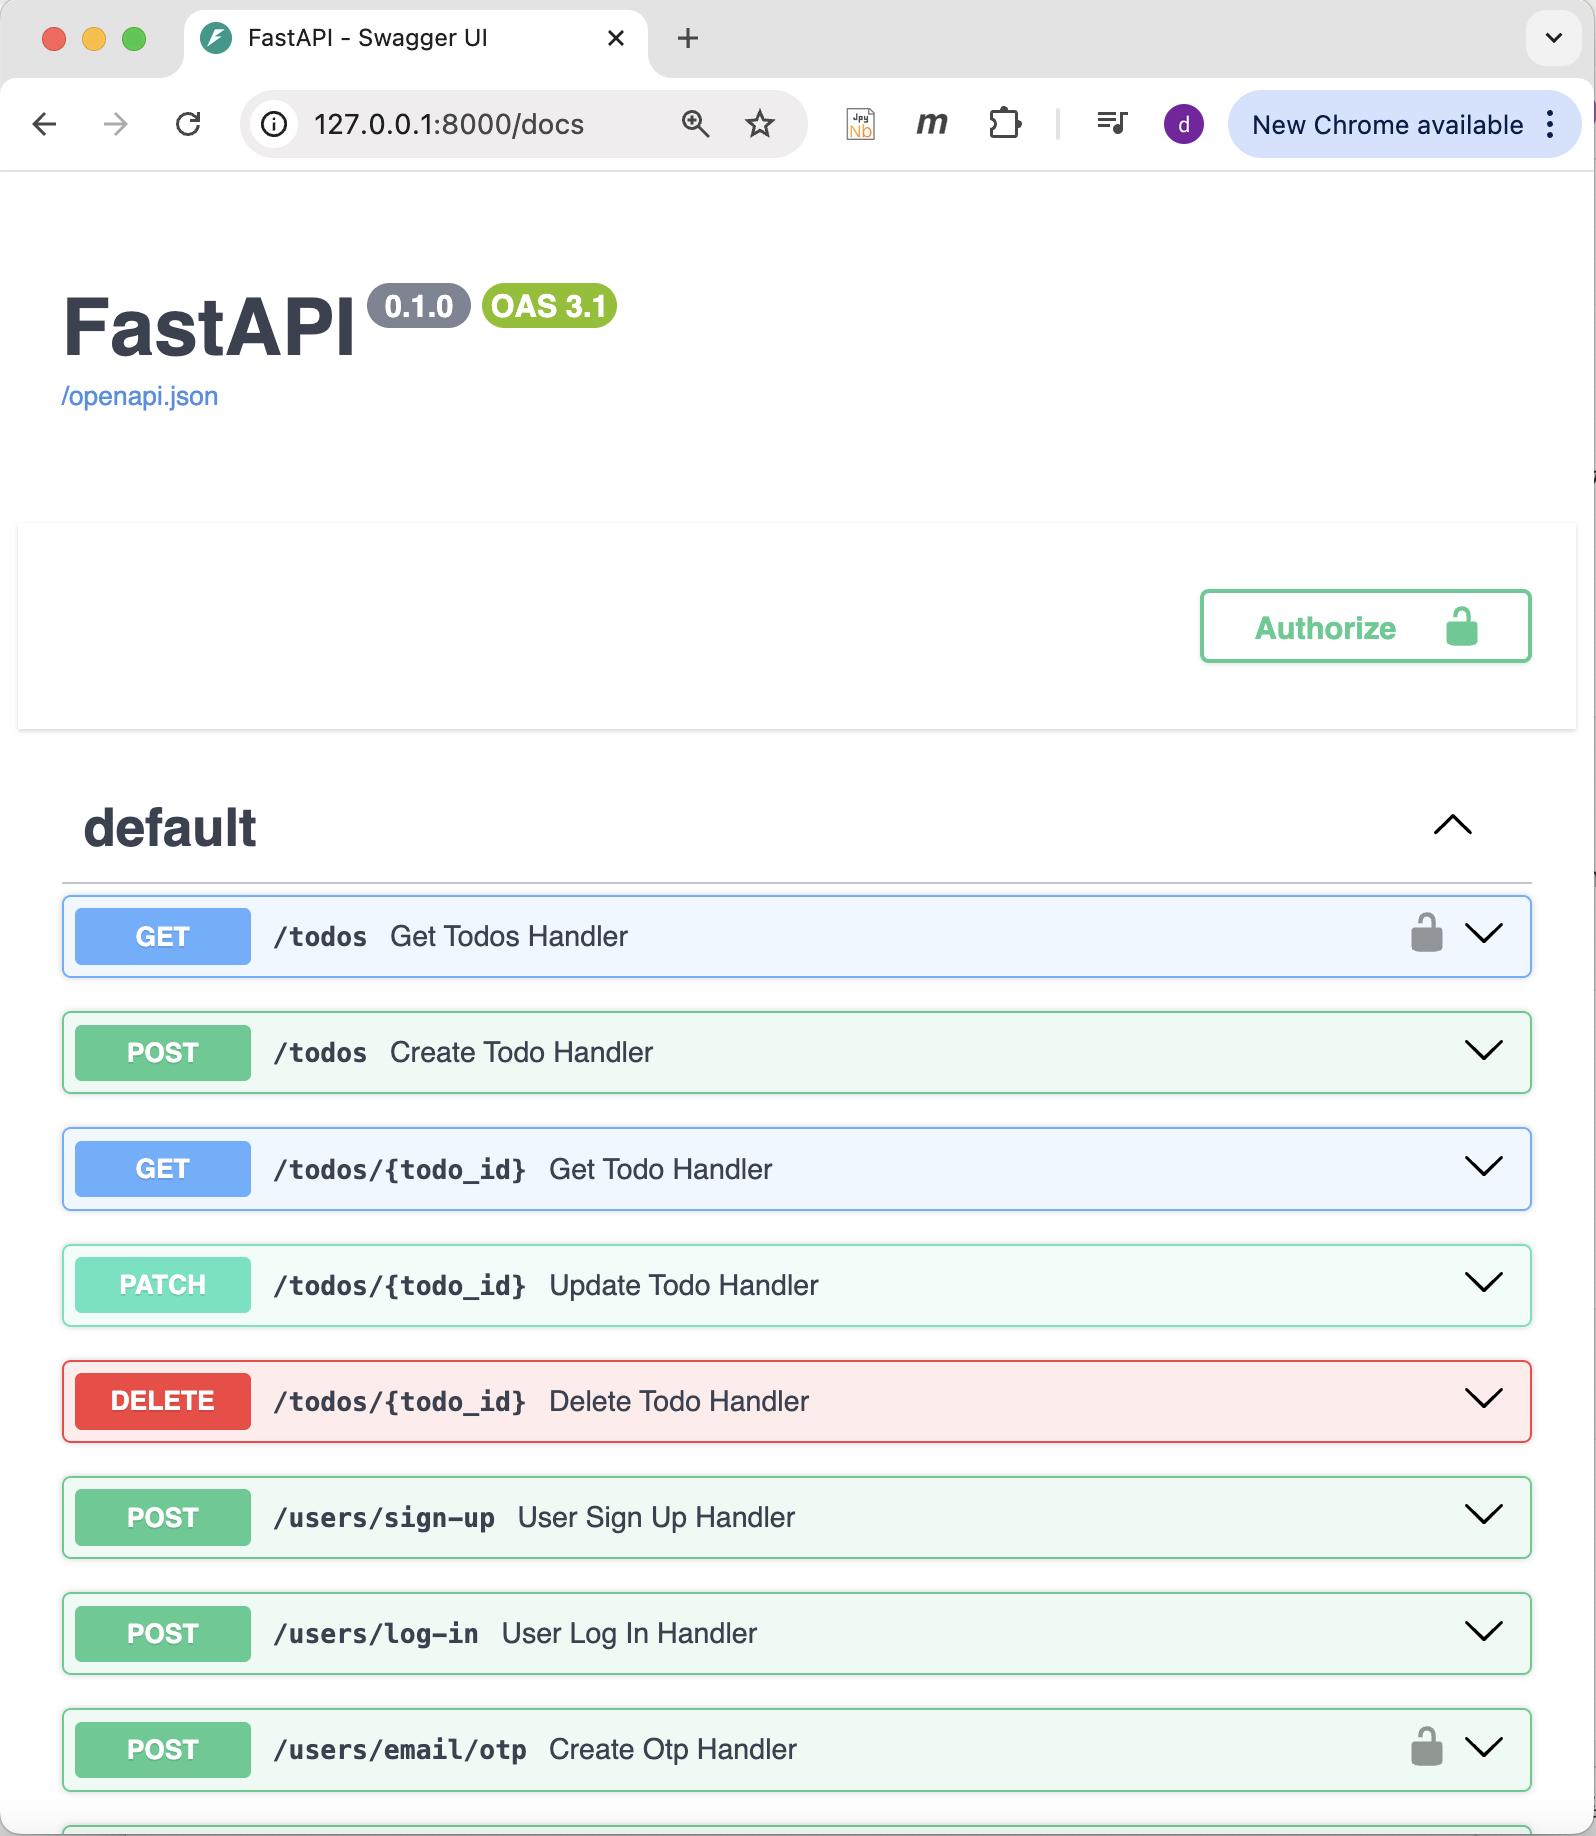Click the POST badge for /todos
Screen dimensions: 1596x1836
[163, 1052]
